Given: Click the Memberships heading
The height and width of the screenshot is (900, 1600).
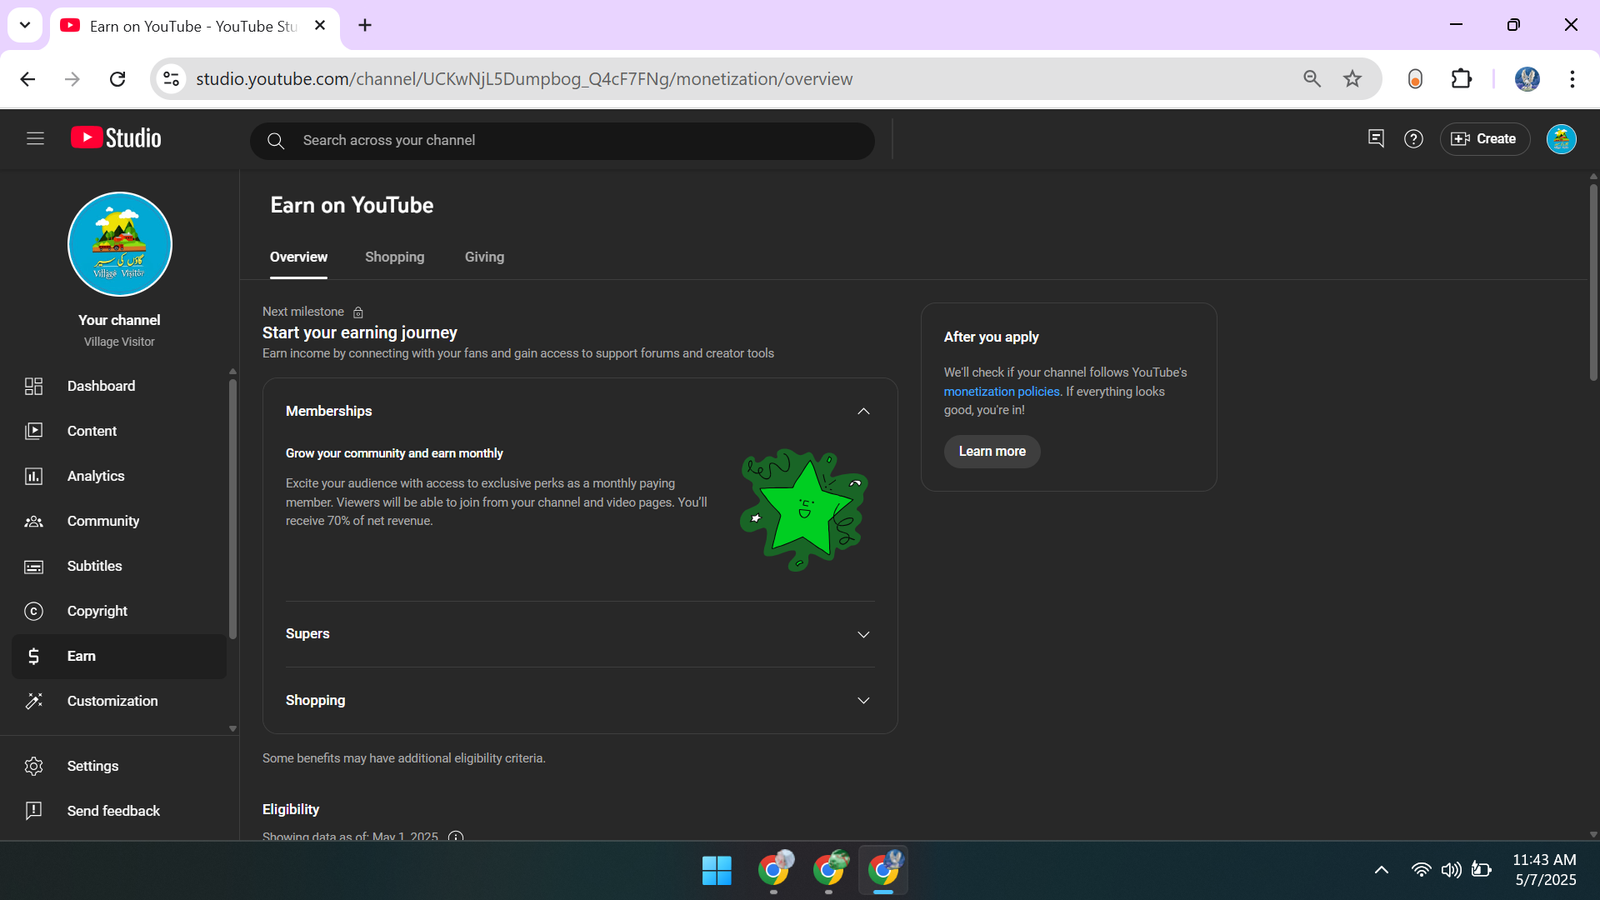Looking at the screenshot, I should [329, 411].
